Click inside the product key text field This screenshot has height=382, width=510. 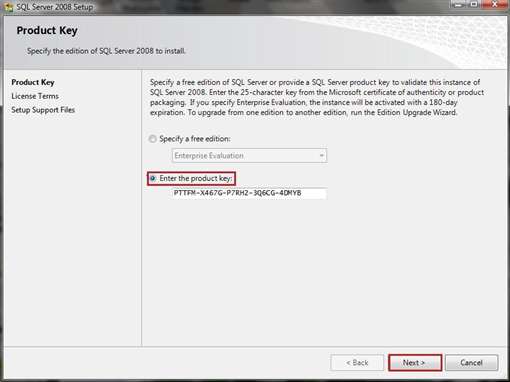pos(249,193)
